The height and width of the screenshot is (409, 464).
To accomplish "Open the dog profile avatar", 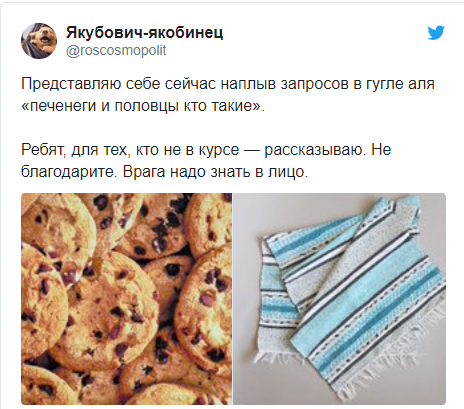I will point(39,41).
